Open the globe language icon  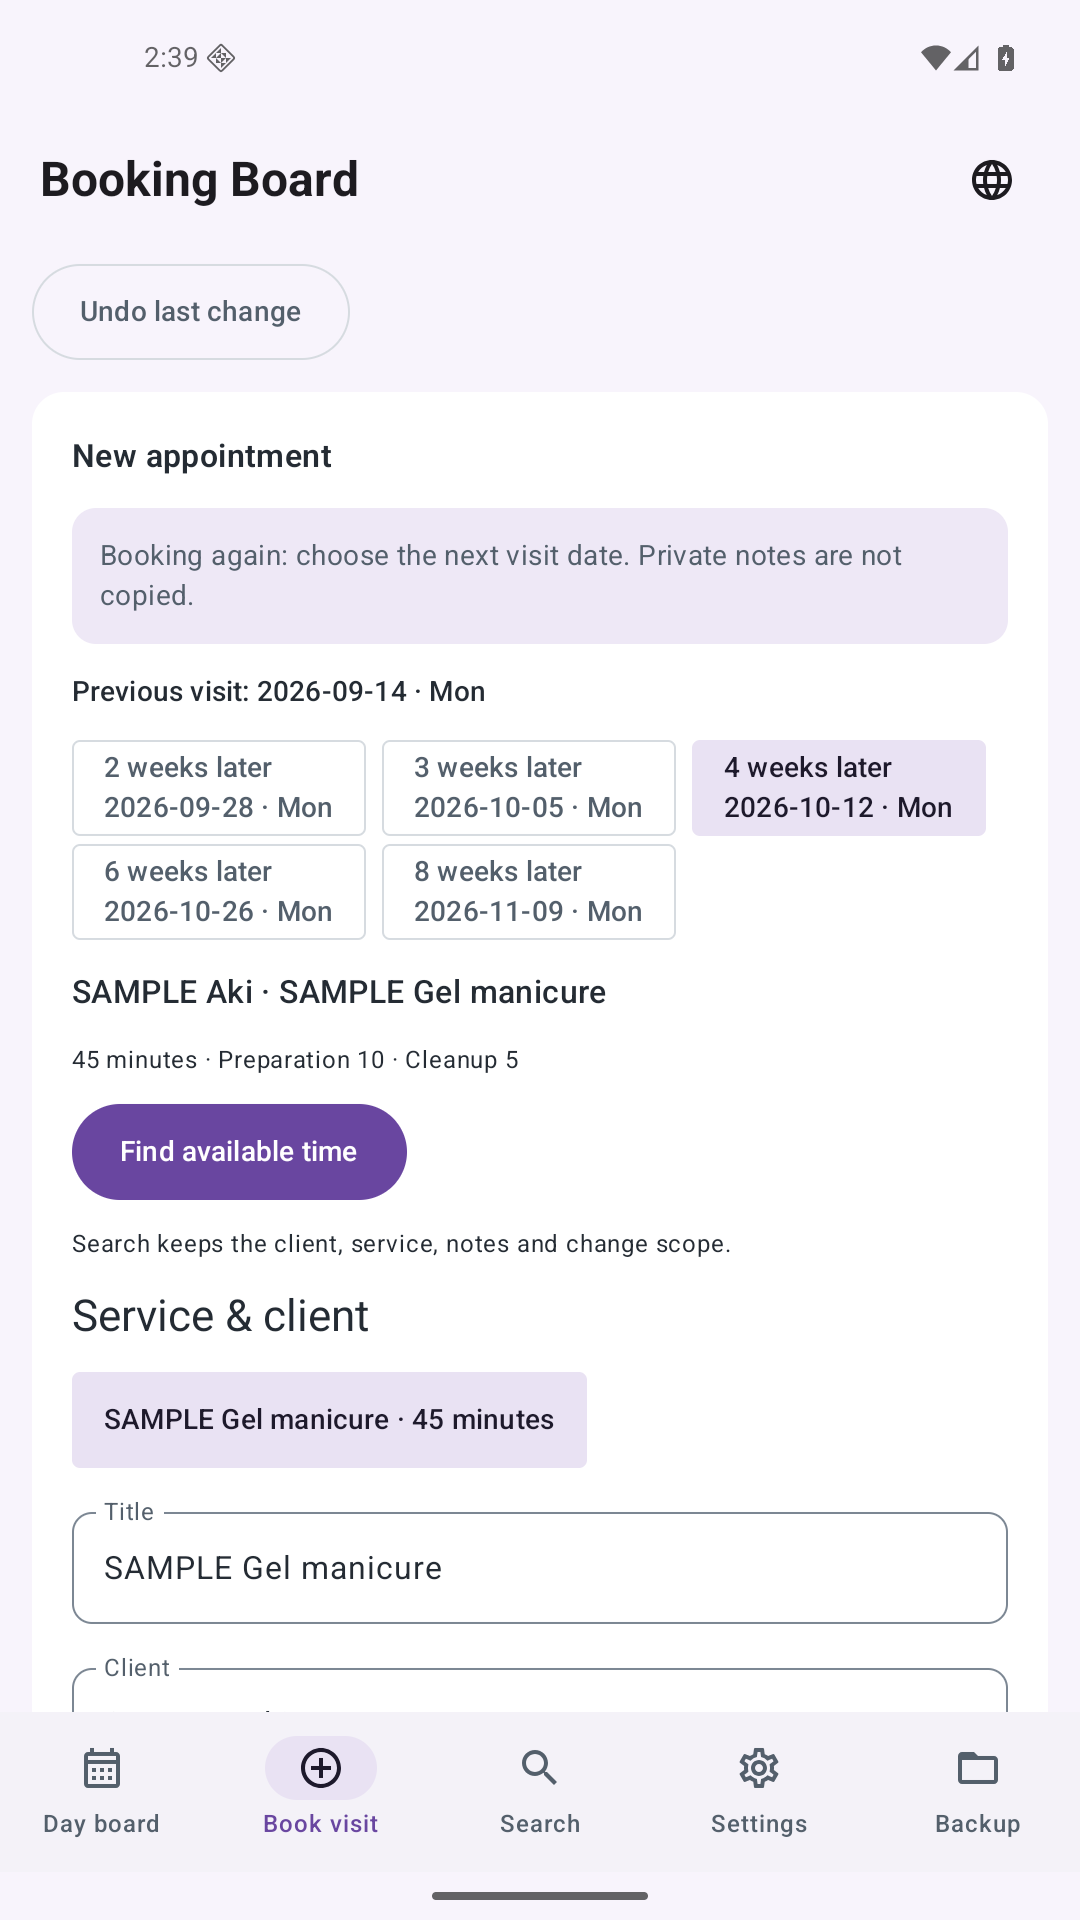(992, 180)
